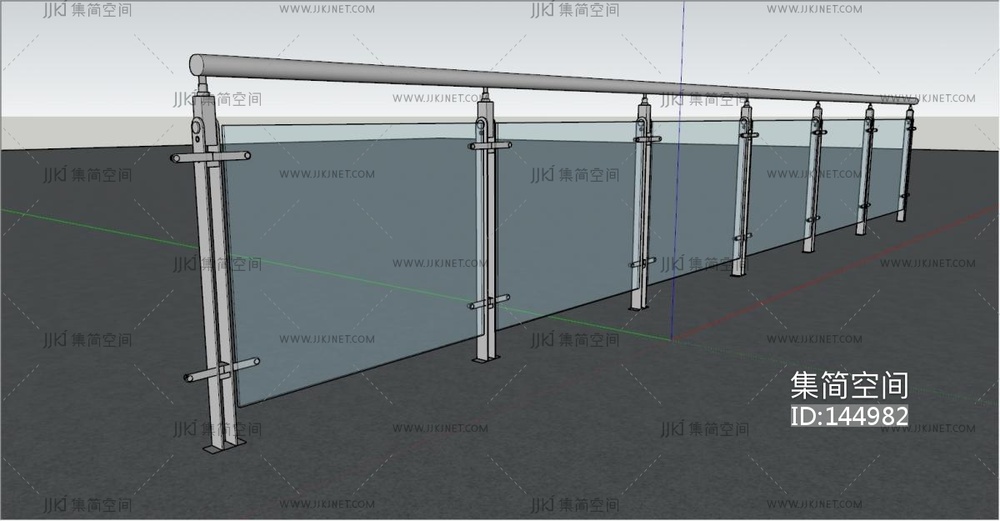The width and height of the screenshot is (1000, 521).
Task: Select the second railing post from left
Action: tap(486, 240)
